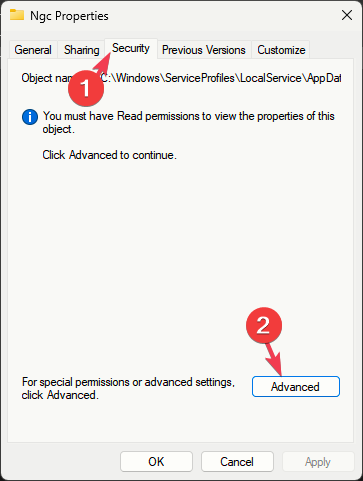Click the blue information icon
Screen dimensions: 363x481
(x=30, y=117)
